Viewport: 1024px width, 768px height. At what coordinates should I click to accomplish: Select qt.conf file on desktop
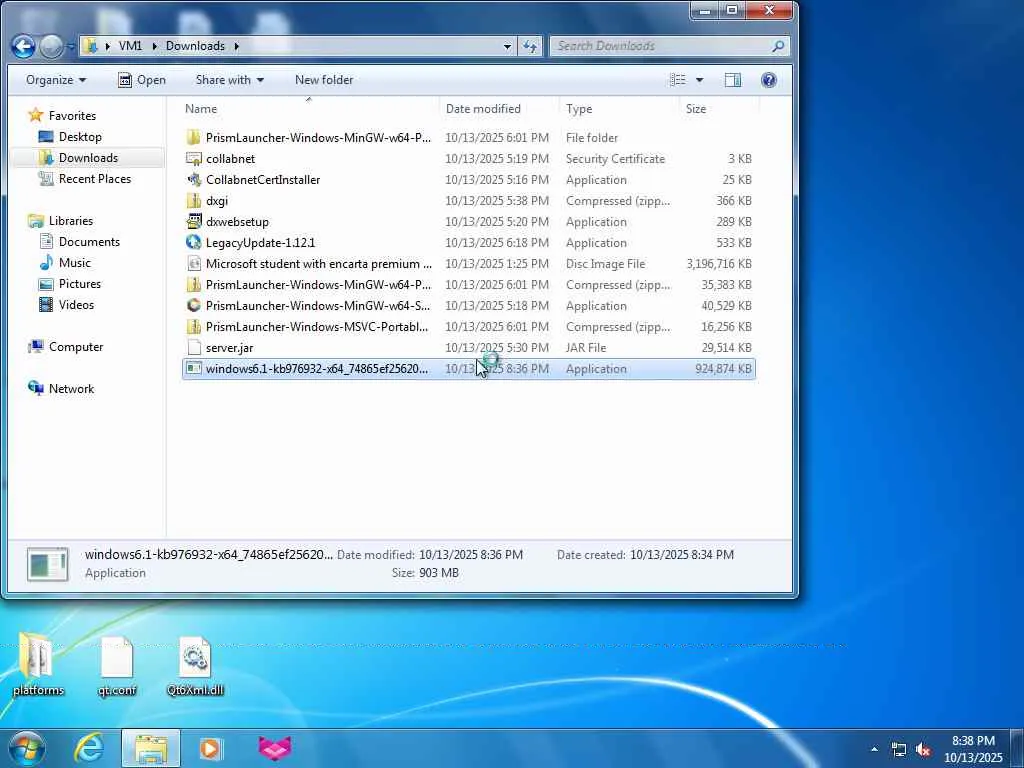pos(117,666)
